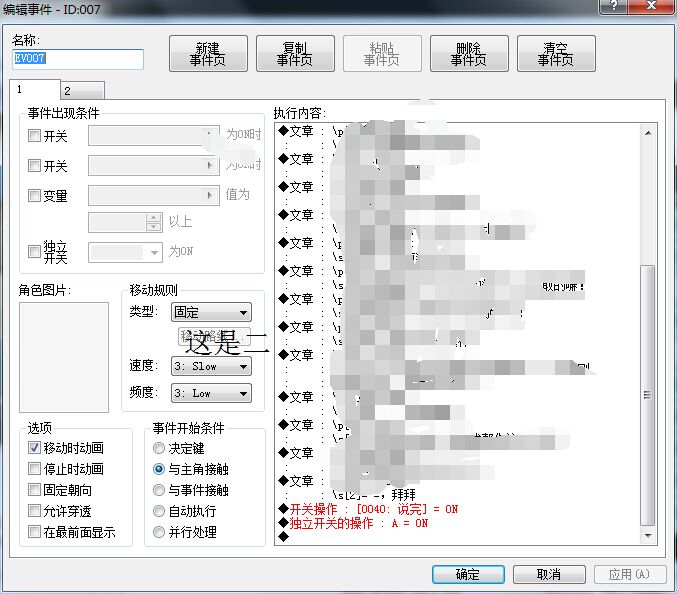
Task: Click the 执行内容 scrollbar thumb
Action: [648, 395]
